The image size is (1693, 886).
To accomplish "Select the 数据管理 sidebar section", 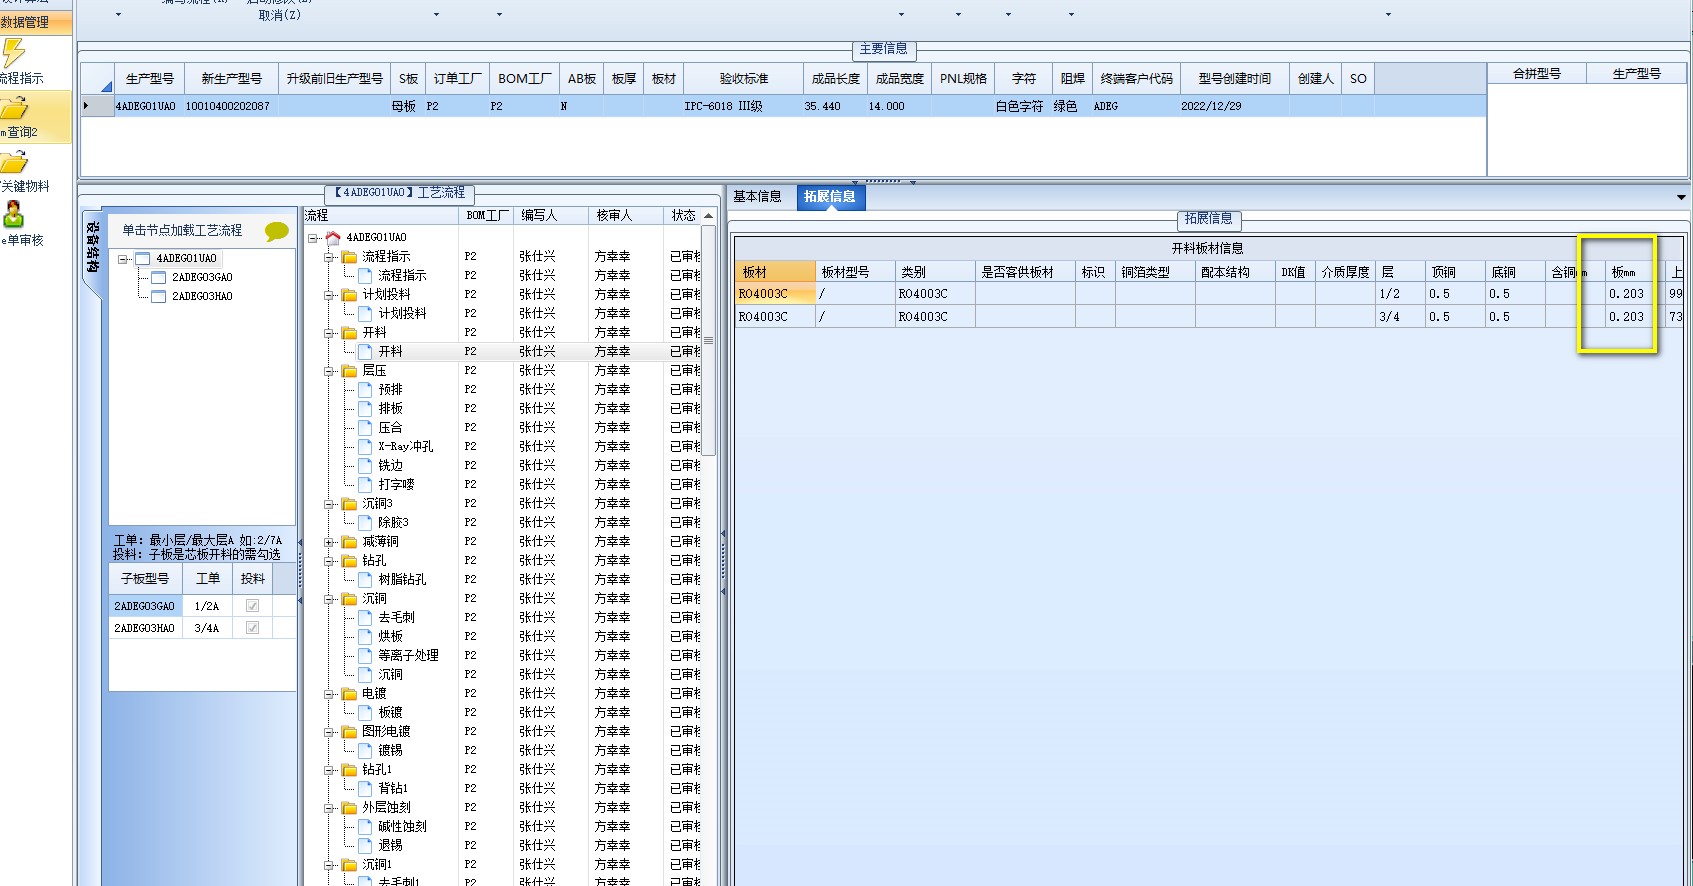I will [36, 22].
